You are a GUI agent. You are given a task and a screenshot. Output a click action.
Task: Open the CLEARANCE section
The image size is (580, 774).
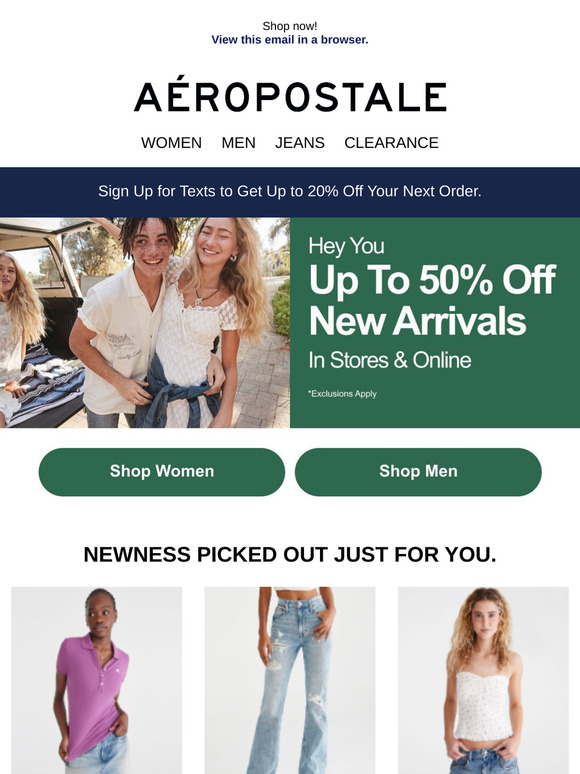[391, 143]
